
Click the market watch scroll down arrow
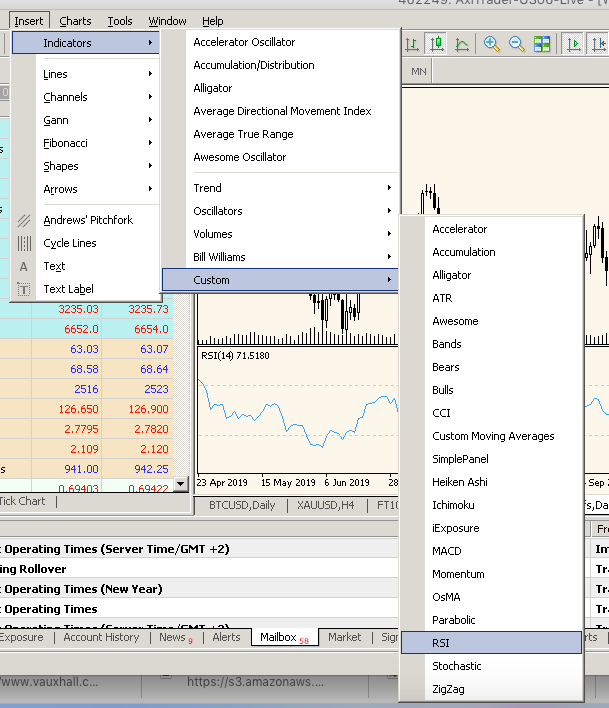pyautogui.click(x=181, y=484)
